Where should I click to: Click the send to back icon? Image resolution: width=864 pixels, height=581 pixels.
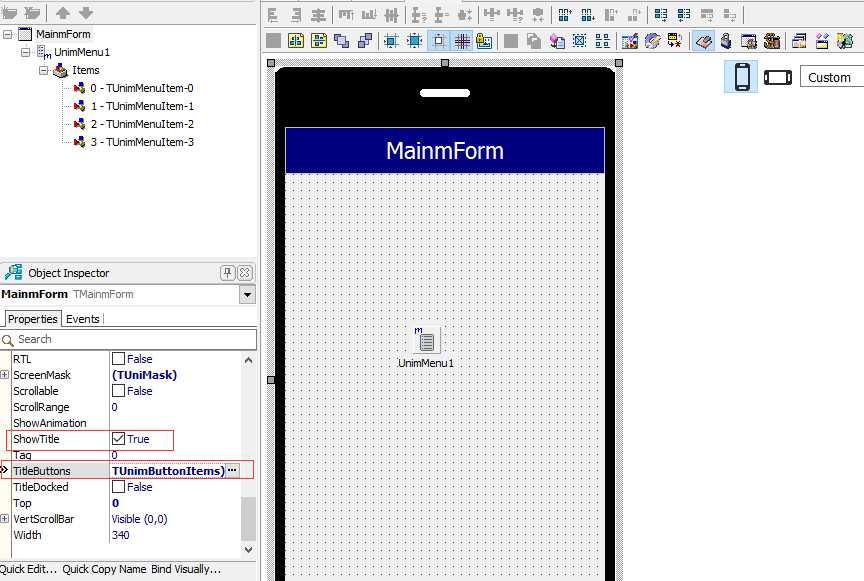coord(365,41)
